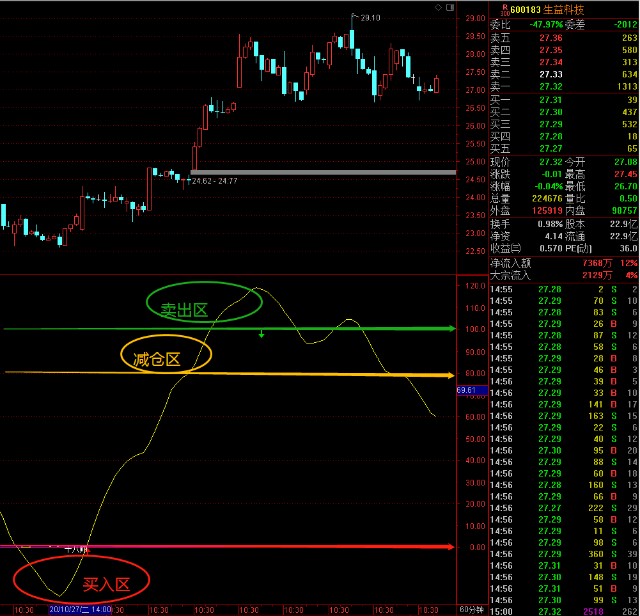
Task: Click the red arrow line at 0.00
Action: pyautogui.click(x=230, y=547)
